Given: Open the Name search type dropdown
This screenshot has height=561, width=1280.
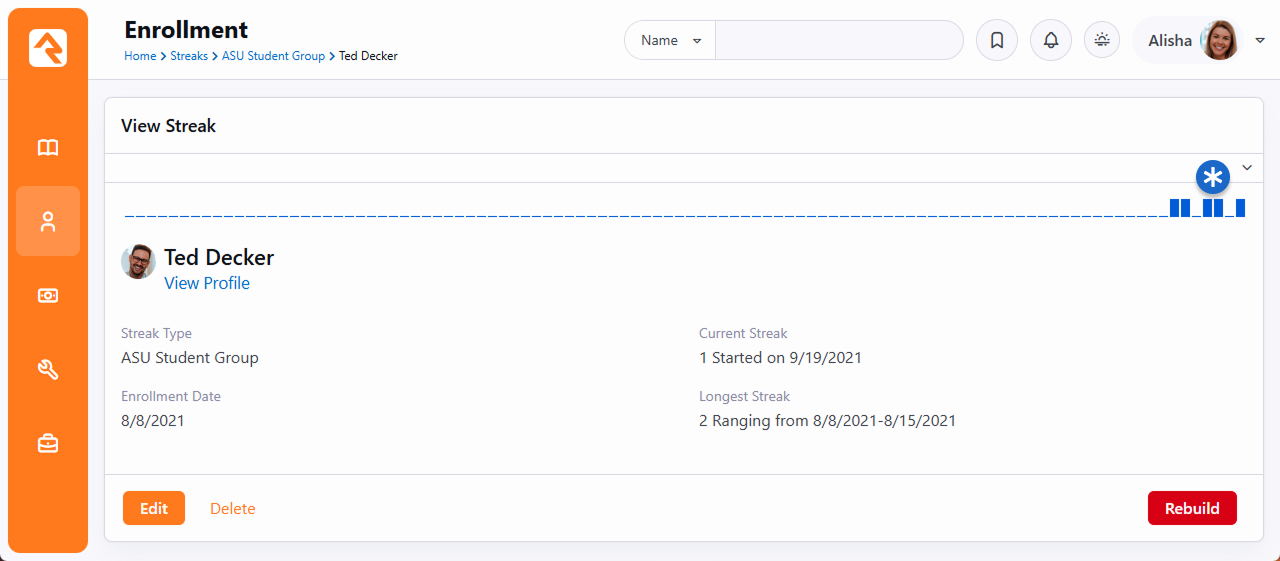Looking at the screenshot, I should [670, 41].
